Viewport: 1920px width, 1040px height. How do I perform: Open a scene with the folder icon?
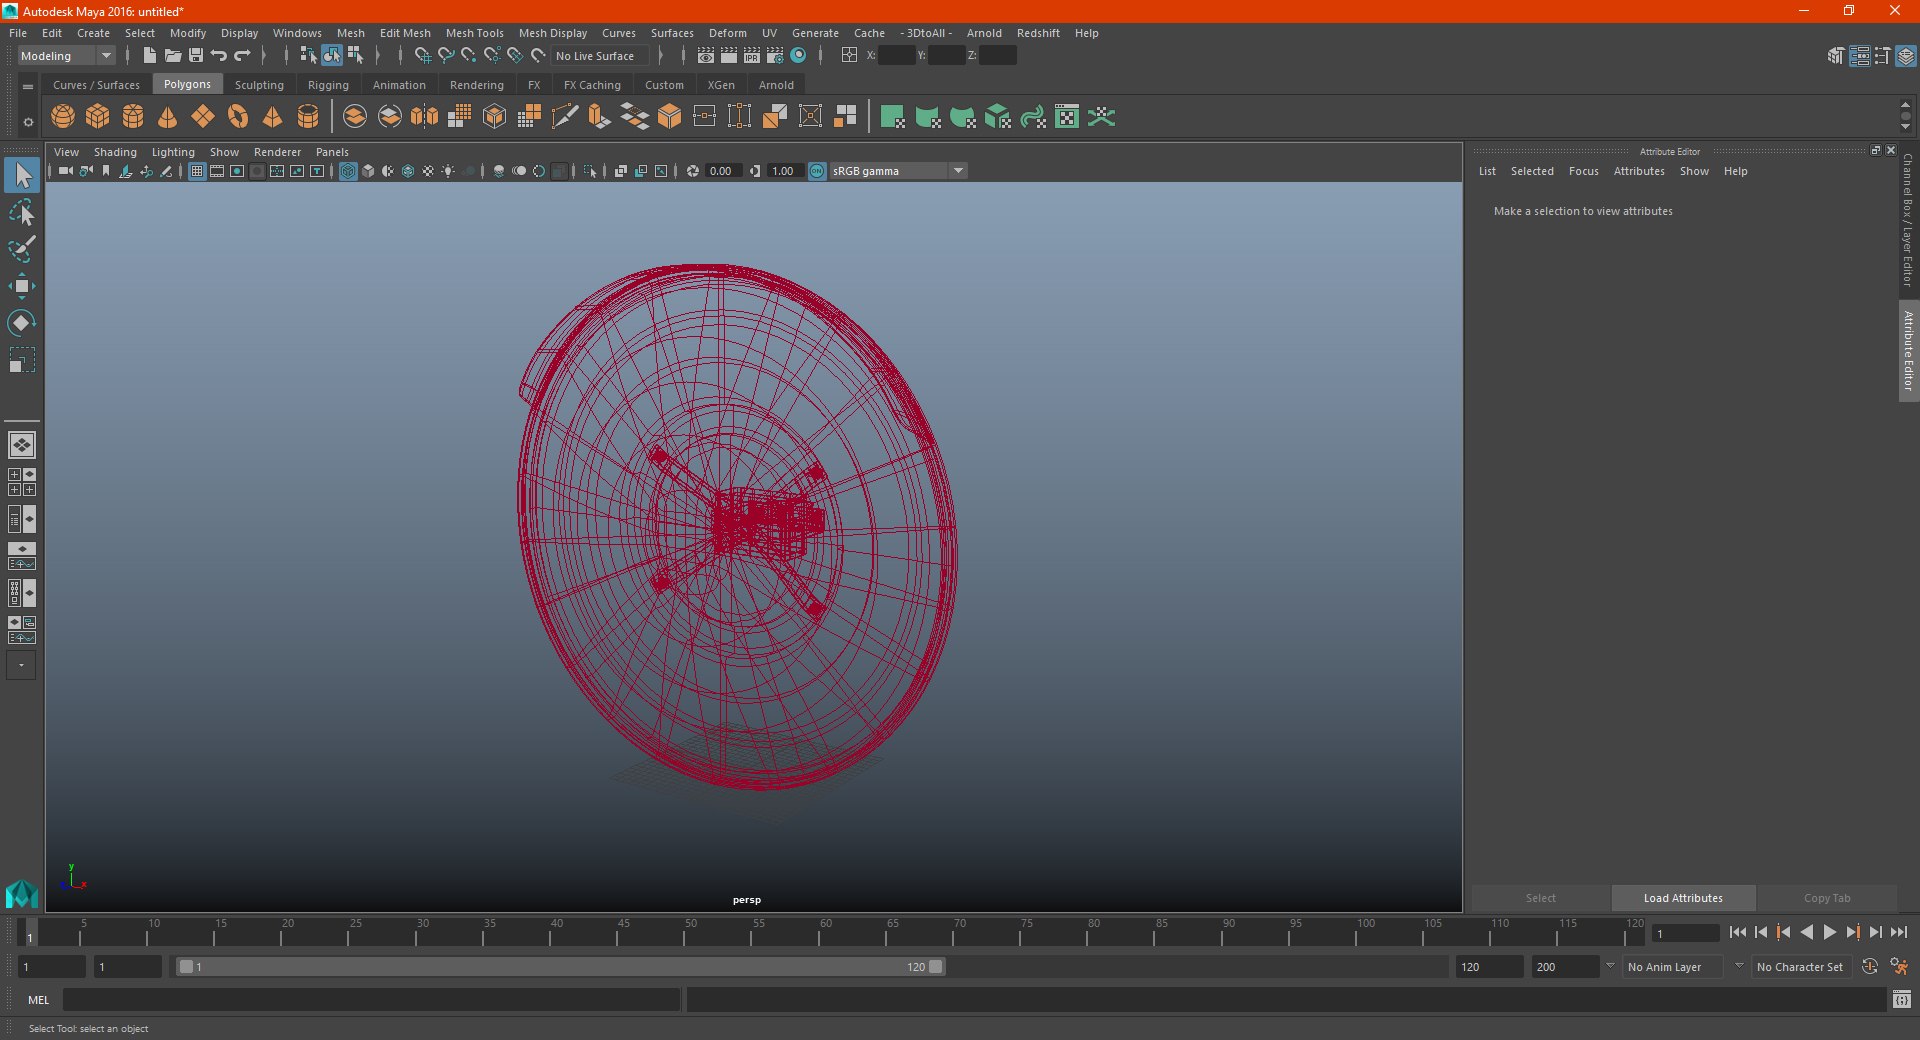173,56
